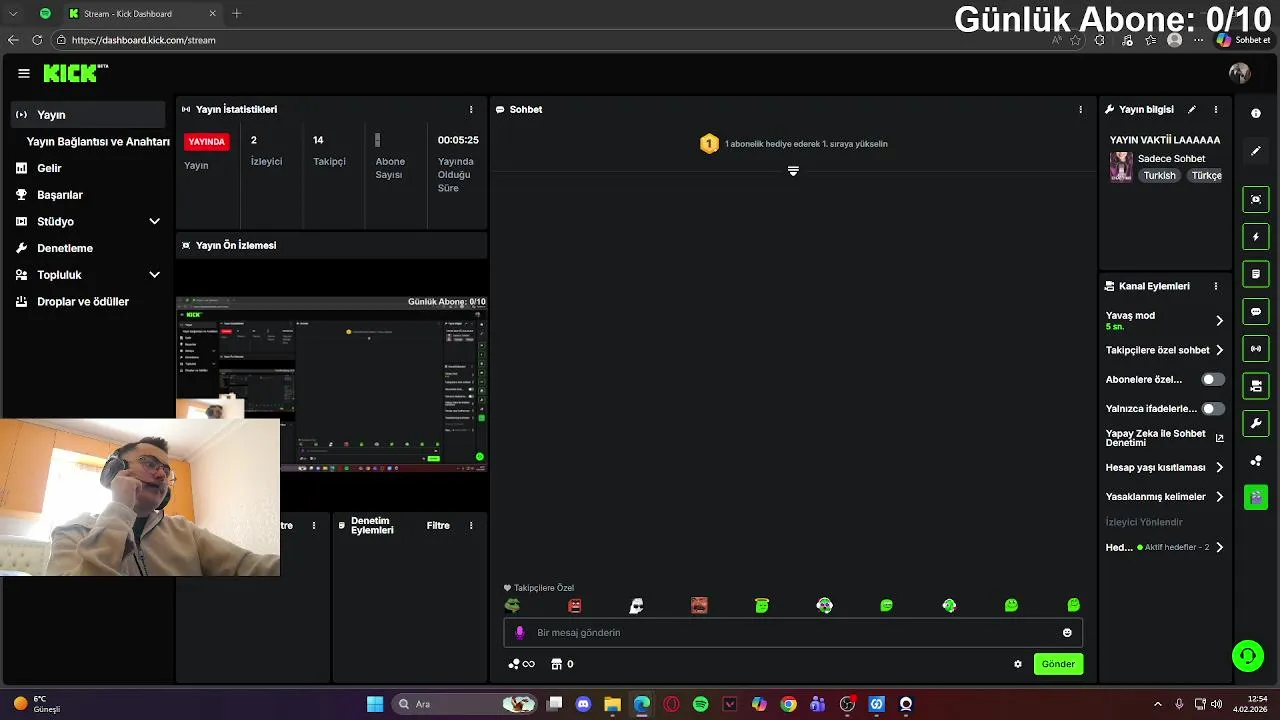Screen dimensions: 1280x720
Task: Open Yavaş mod slow mode settings arrow
Action: [x=1219, y=321]
